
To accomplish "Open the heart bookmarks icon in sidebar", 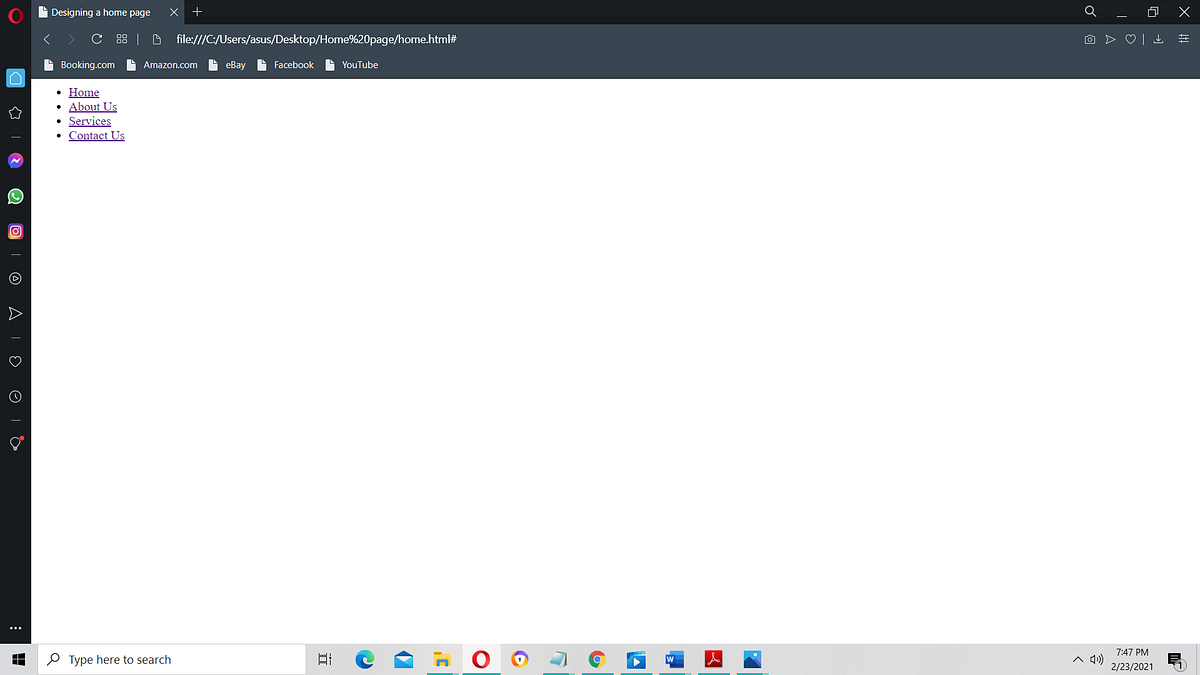I will pos(15,360).
